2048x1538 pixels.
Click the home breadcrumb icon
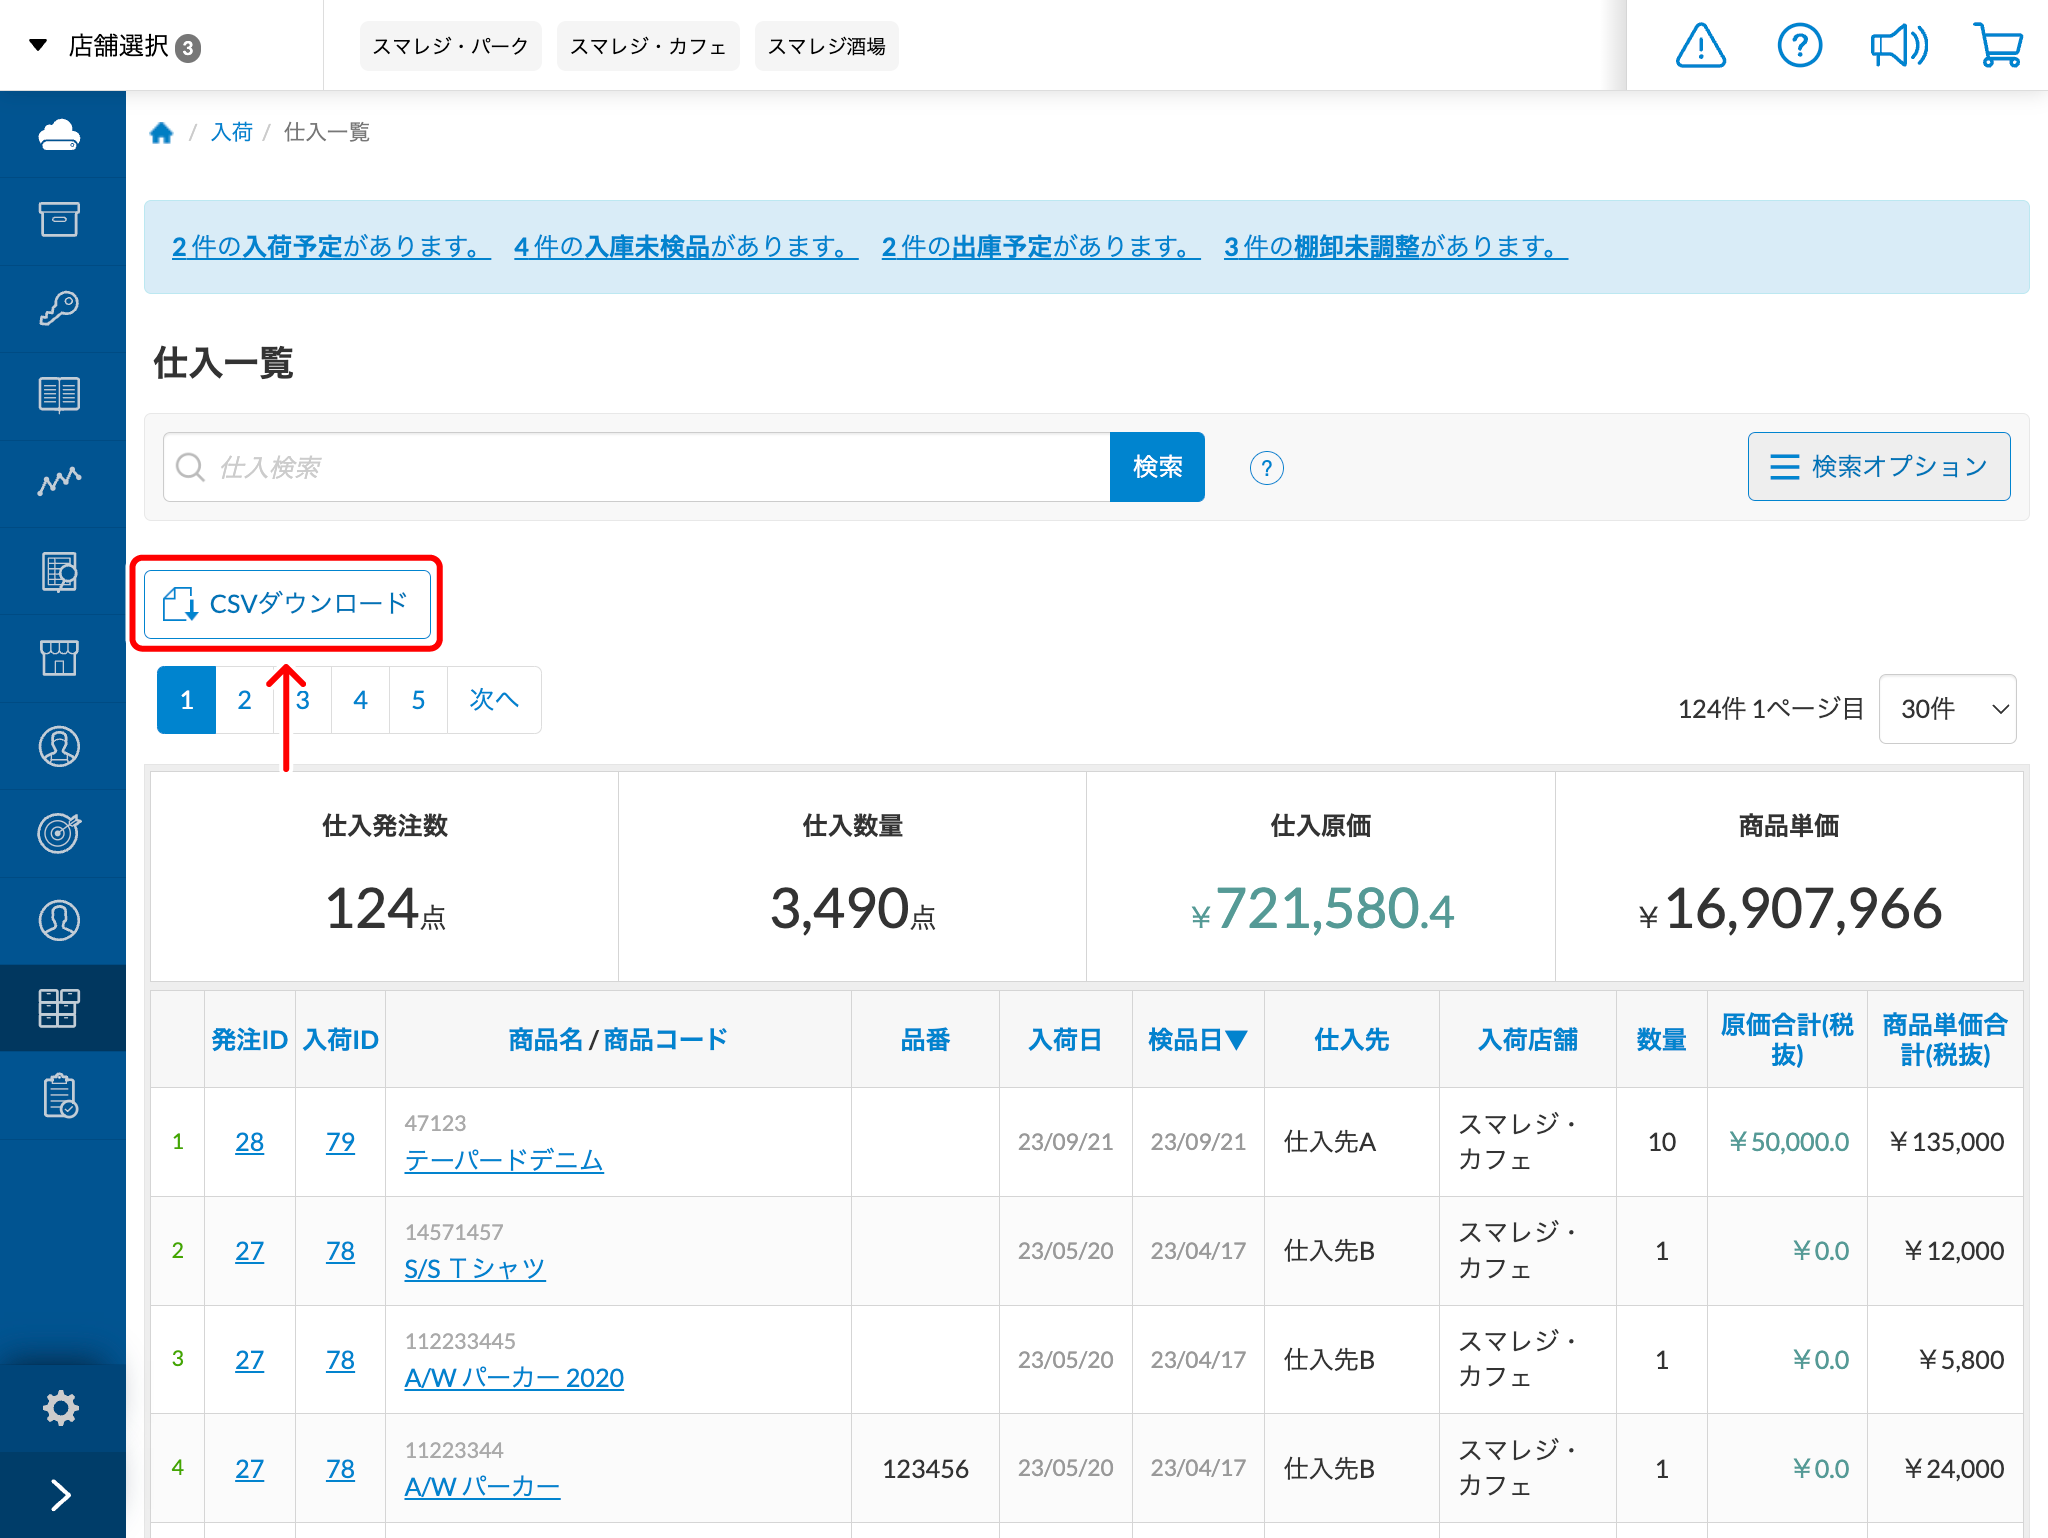[161, 133]
